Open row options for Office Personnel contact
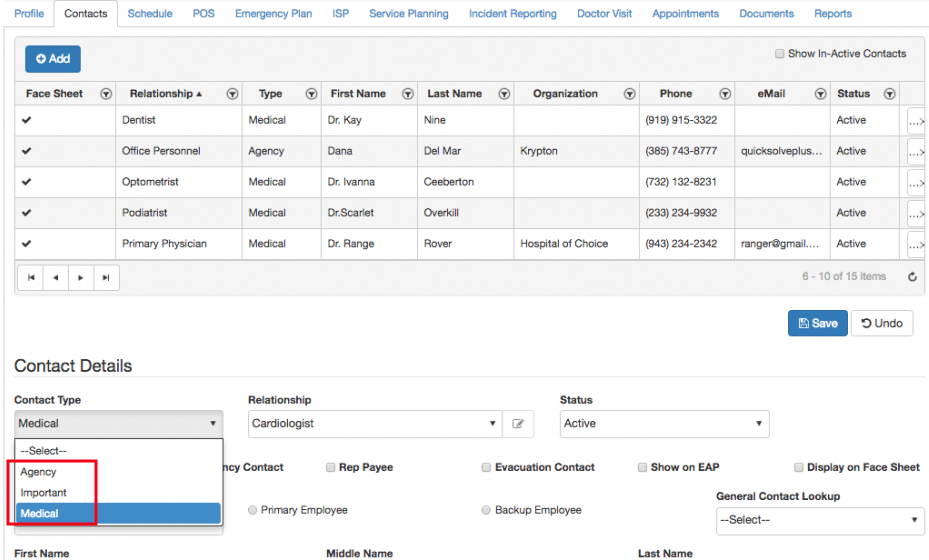This screenshot has height=560, width=929. point(916,152)
